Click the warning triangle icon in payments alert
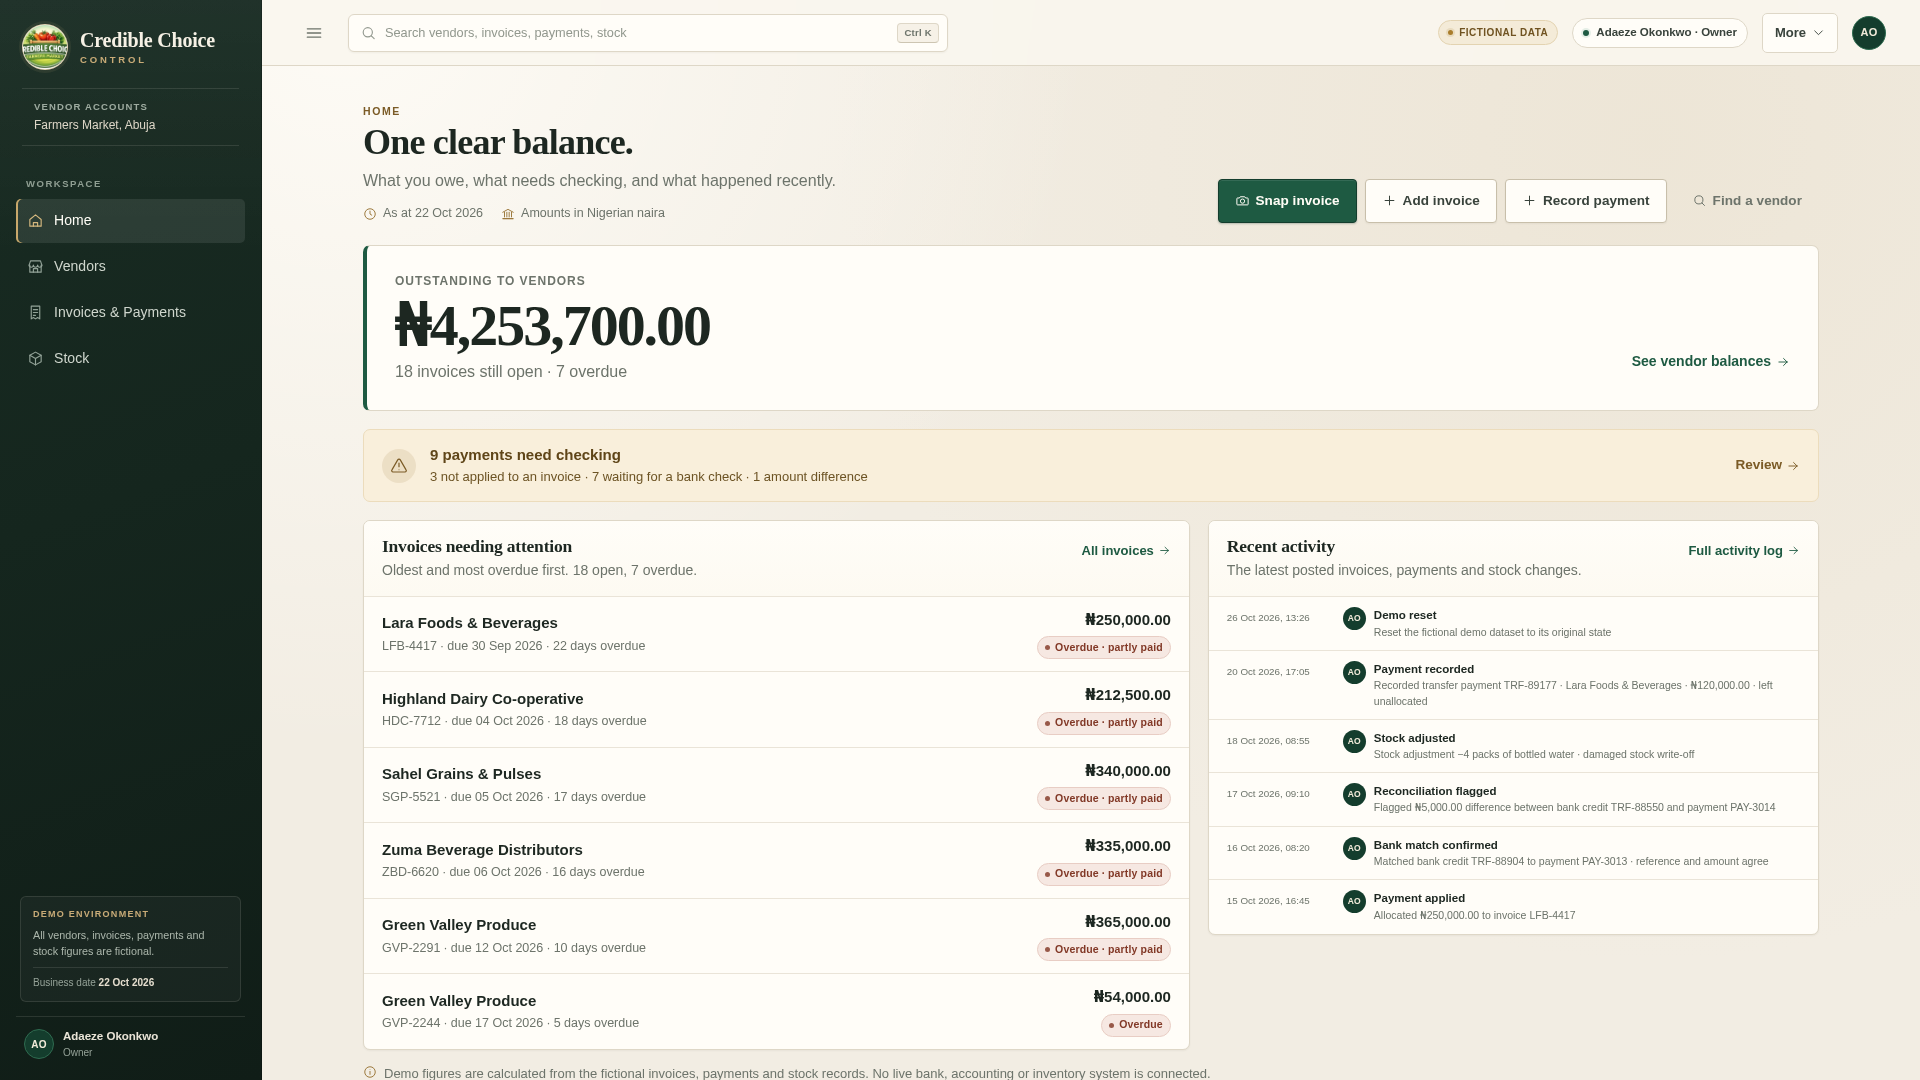The image size is (1920, 1080). (x=399, y=466)
